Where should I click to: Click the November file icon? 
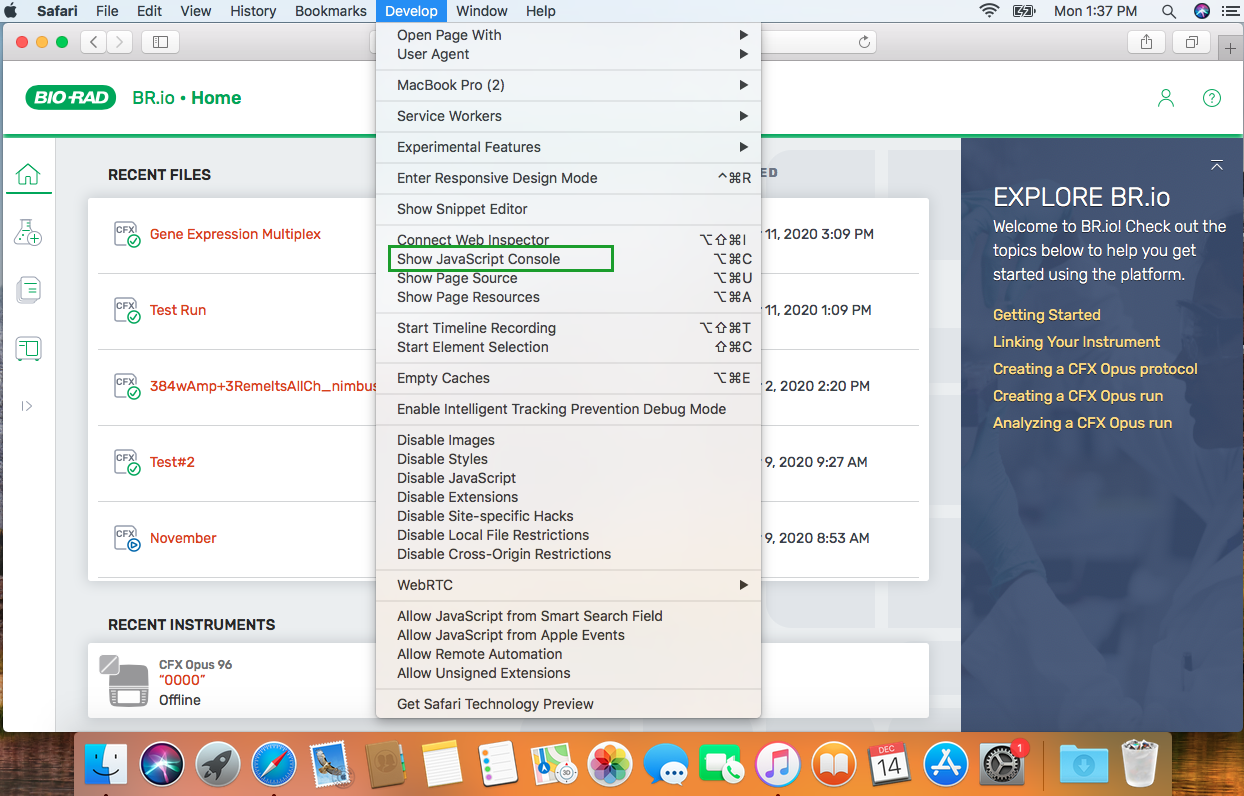pos(127,539)
